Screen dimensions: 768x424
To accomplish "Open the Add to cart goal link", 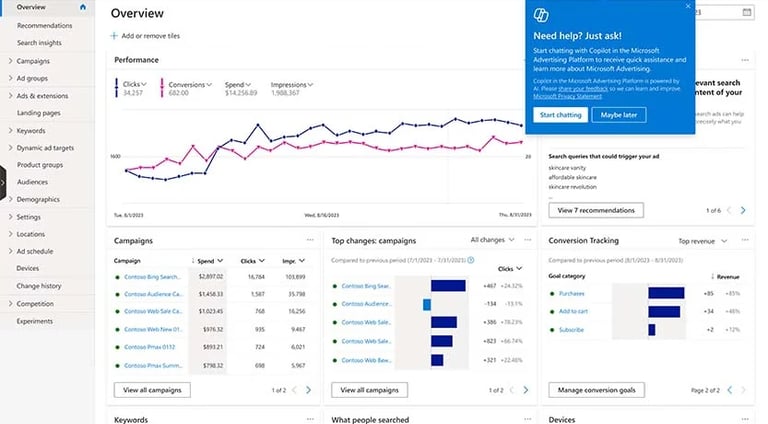I will tap(573, 311).
